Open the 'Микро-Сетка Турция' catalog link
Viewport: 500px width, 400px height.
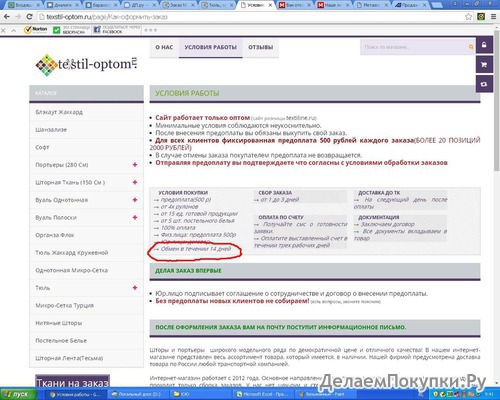[x=64, y=305]
